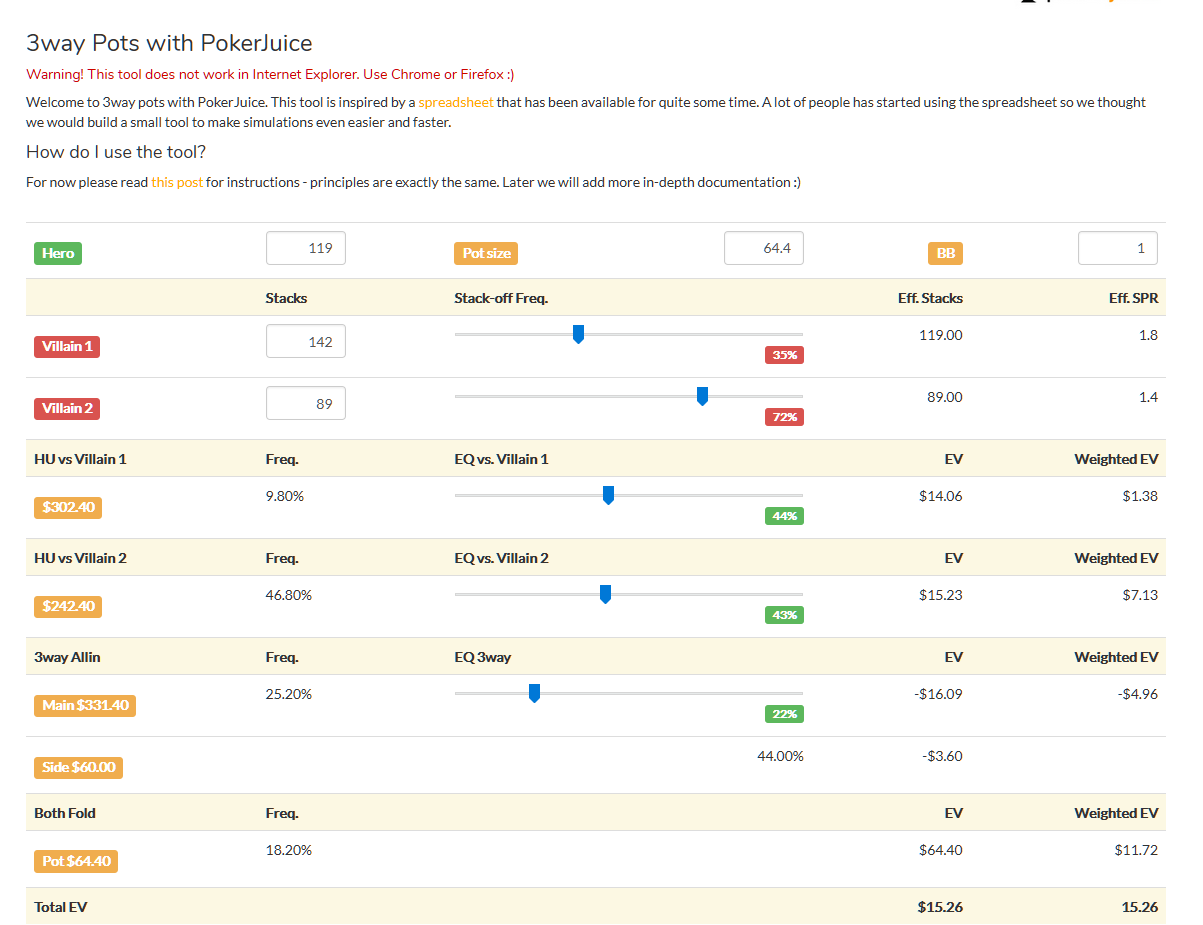Image resolution: width=1203 pixels, height=925 pixels.
Task: Click the Pot $64.40 badge
Action: click(x=76, y=861)
